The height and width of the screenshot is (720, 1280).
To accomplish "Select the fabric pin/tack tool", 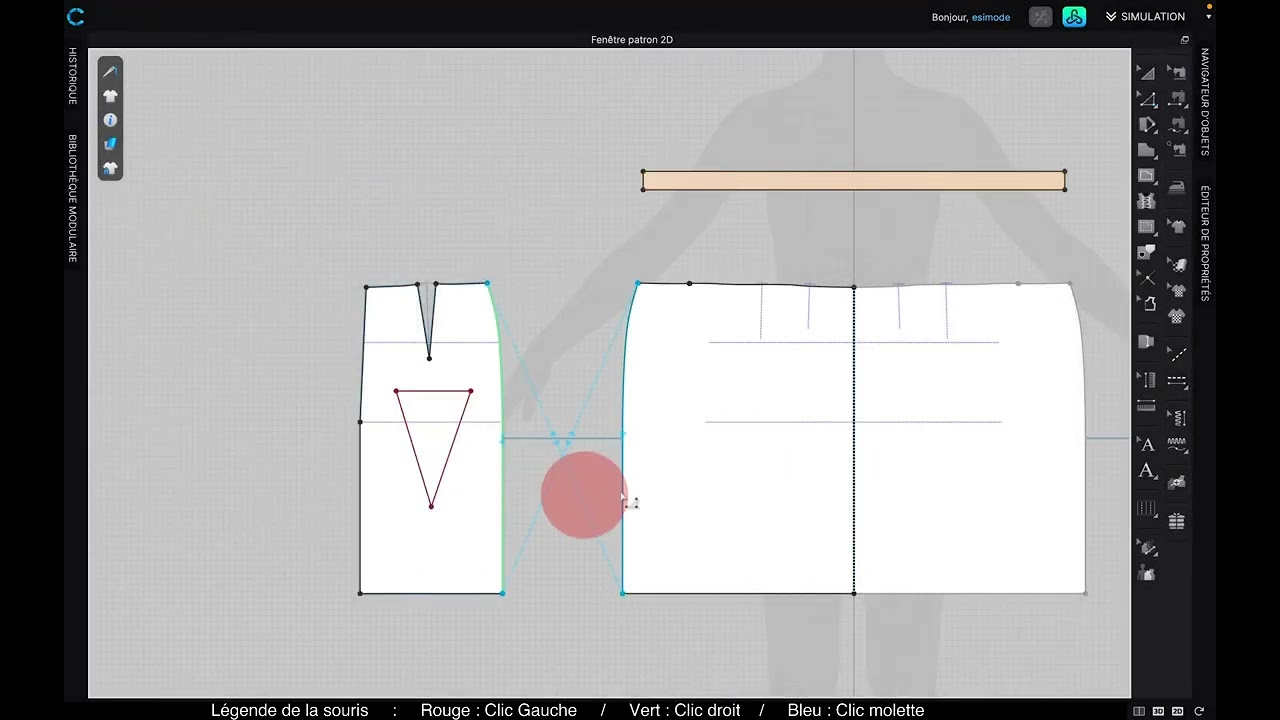I will click(x=1177, y=482).
